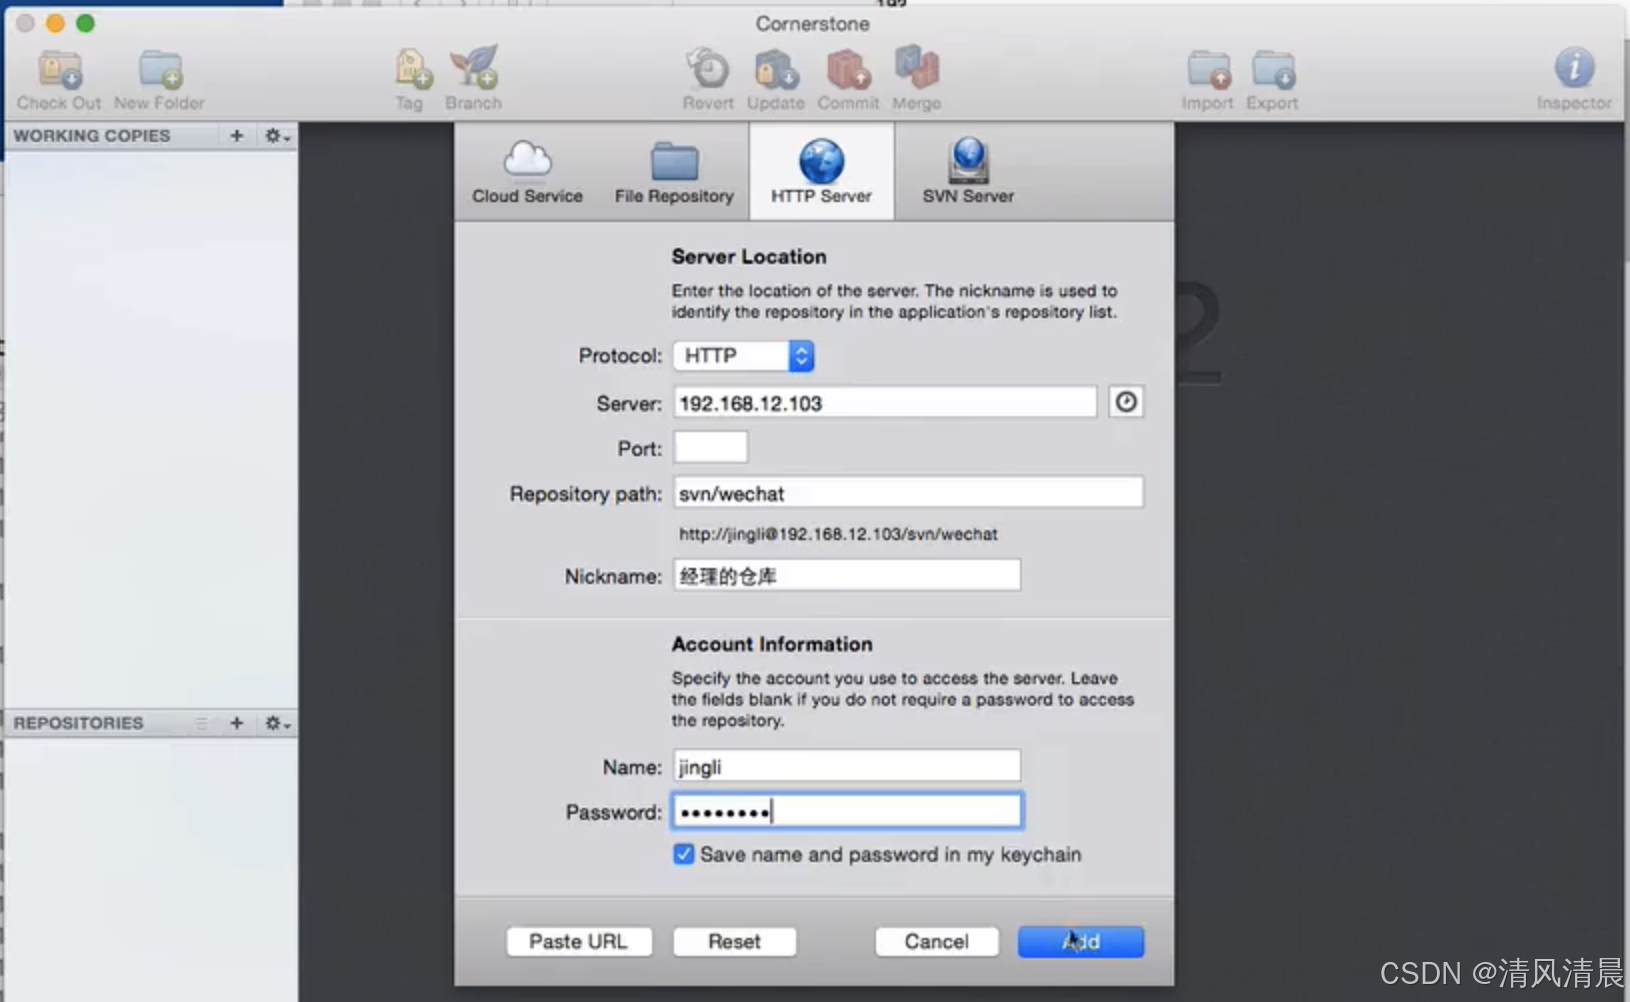
Task: Click the server history clock button
Action: pos(1126,402)
